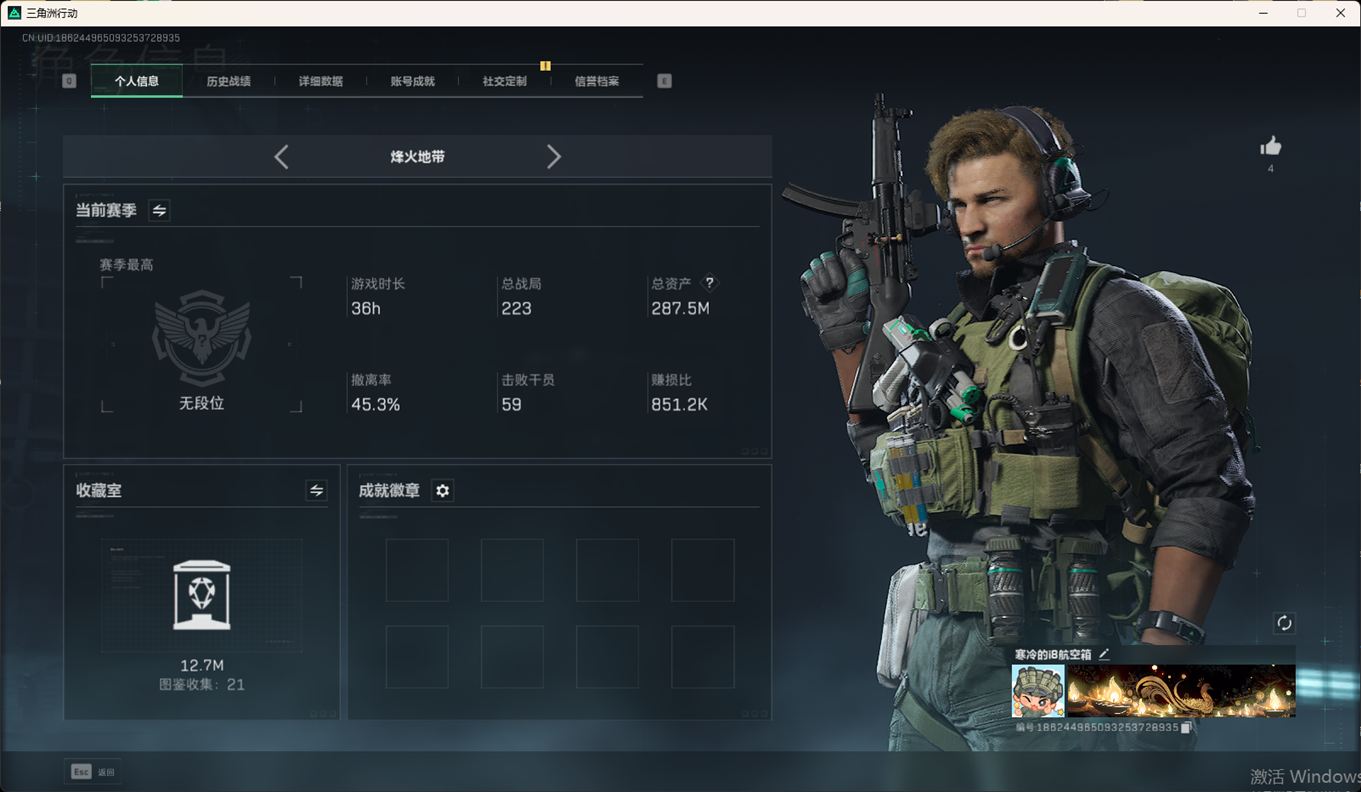Click the like count 4

[1271, 168]
